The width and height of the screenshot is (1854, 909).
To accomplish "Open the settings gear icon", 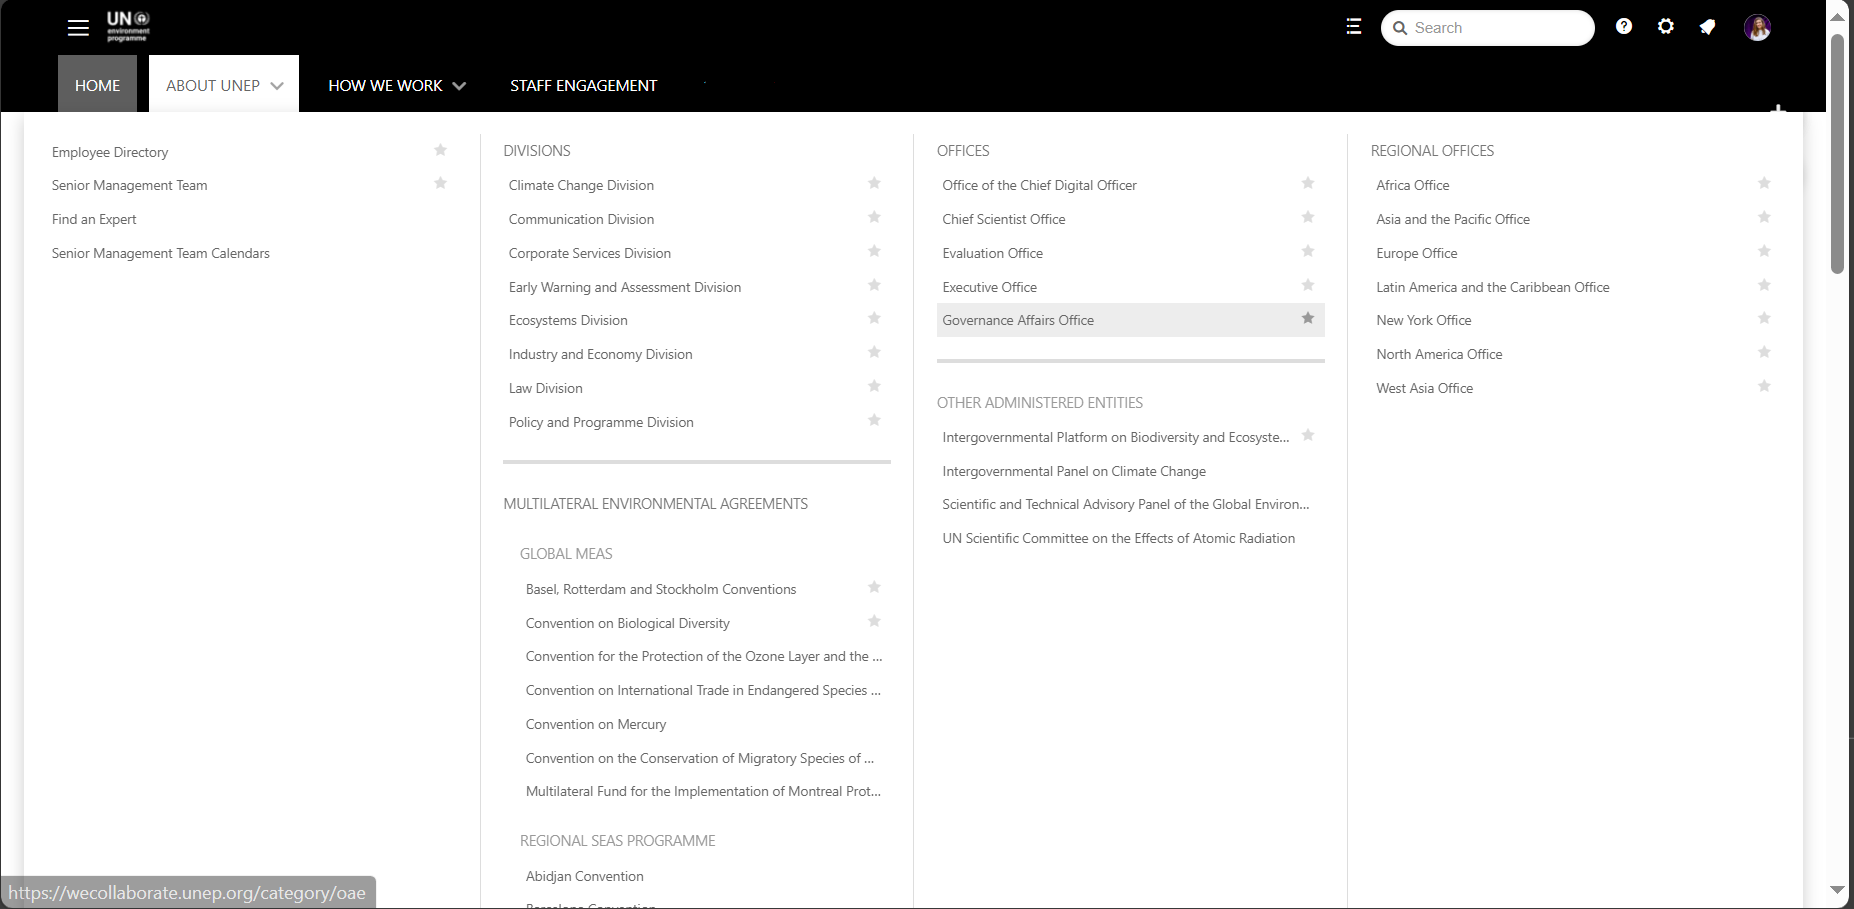I will click(1666, 27).
